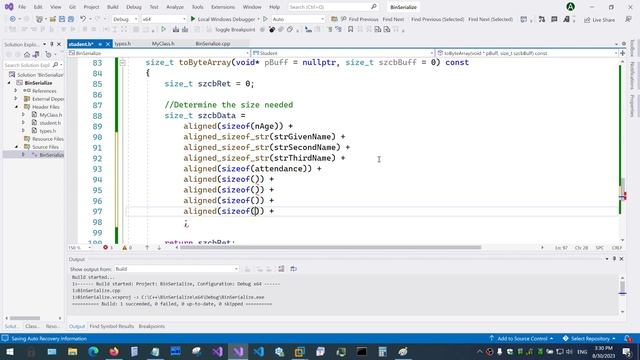Viewport: 640px width, 360px height.
Task: Open the Windows Start menu
Action: [x=10, y=351]
